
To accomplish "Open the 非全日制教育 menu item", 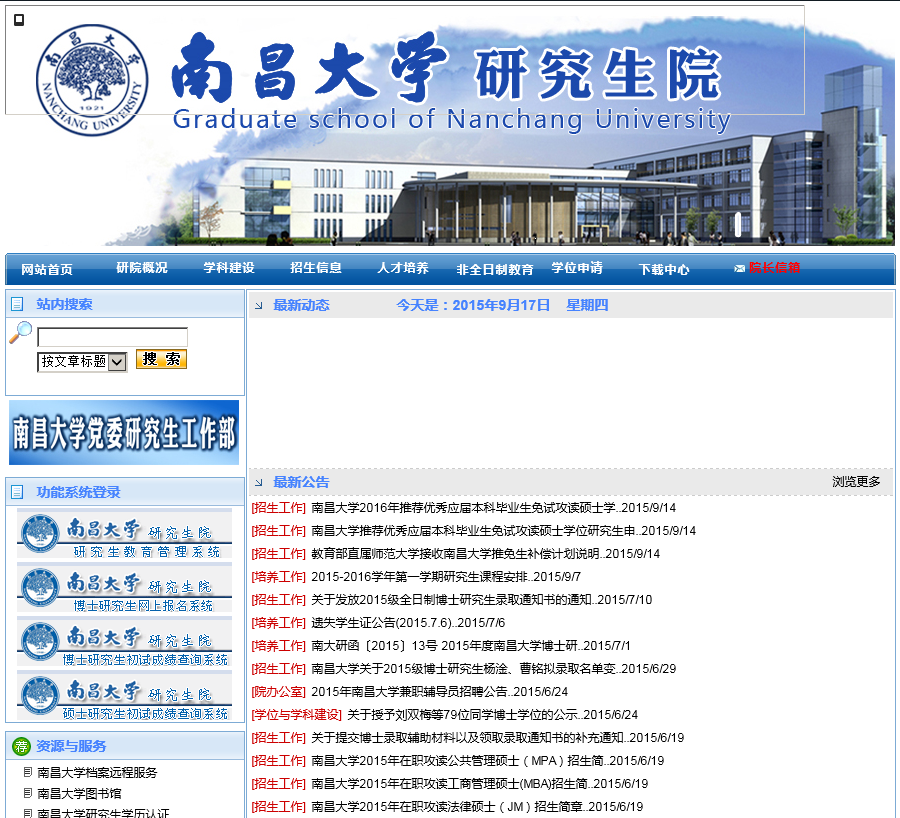I will click(x=495, y=269).
